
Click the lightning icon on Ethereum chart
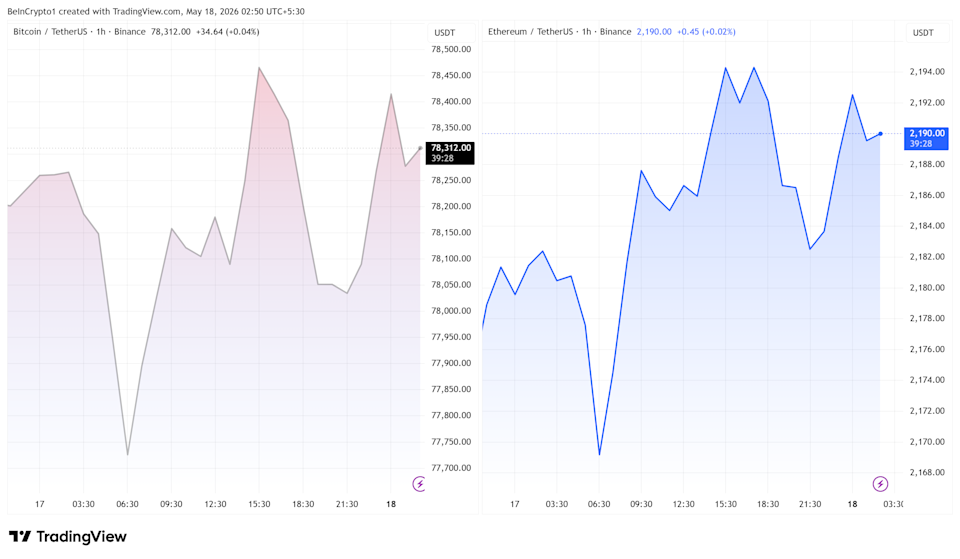[880, 484]
